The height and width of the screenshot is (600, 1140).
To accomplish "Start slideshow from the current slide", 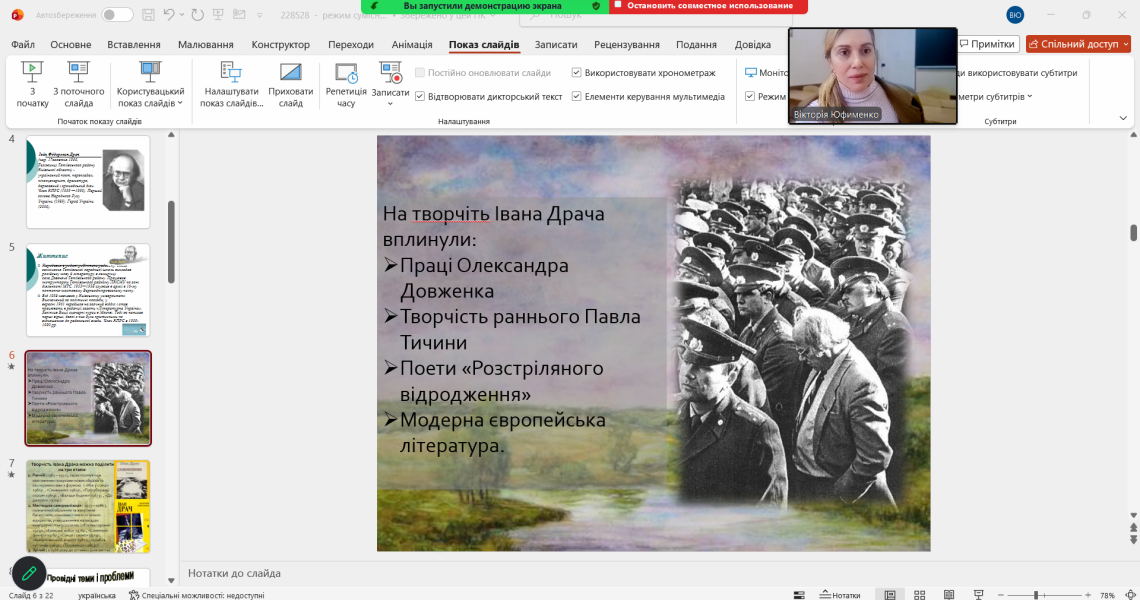I will pos(79,84).
